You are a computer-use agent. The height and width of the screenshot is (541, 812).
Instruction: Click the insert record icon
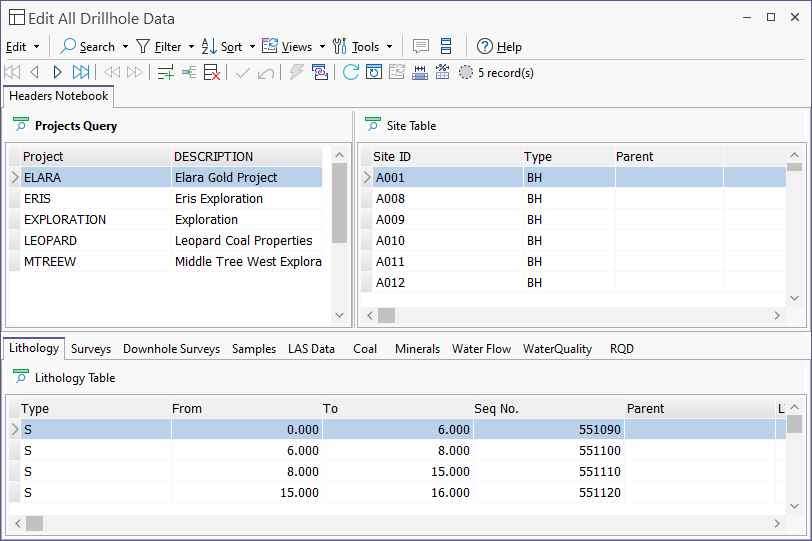[x=189, y=72]
